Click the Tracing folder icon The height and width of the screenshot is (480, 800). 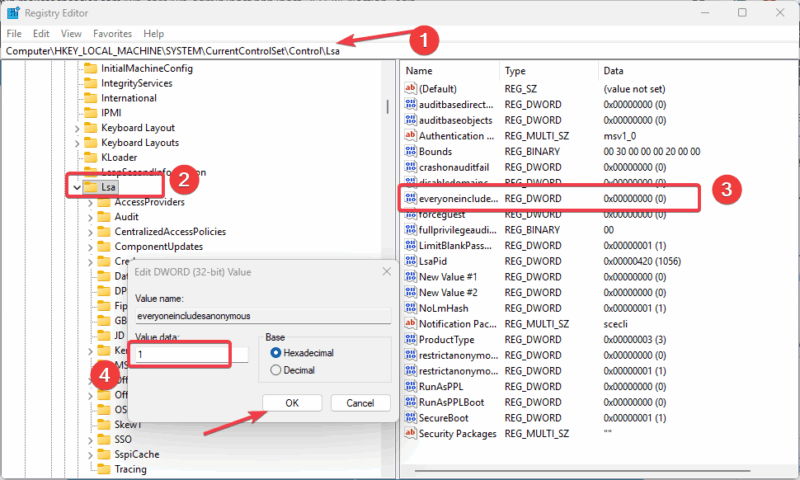coord(104,469)
